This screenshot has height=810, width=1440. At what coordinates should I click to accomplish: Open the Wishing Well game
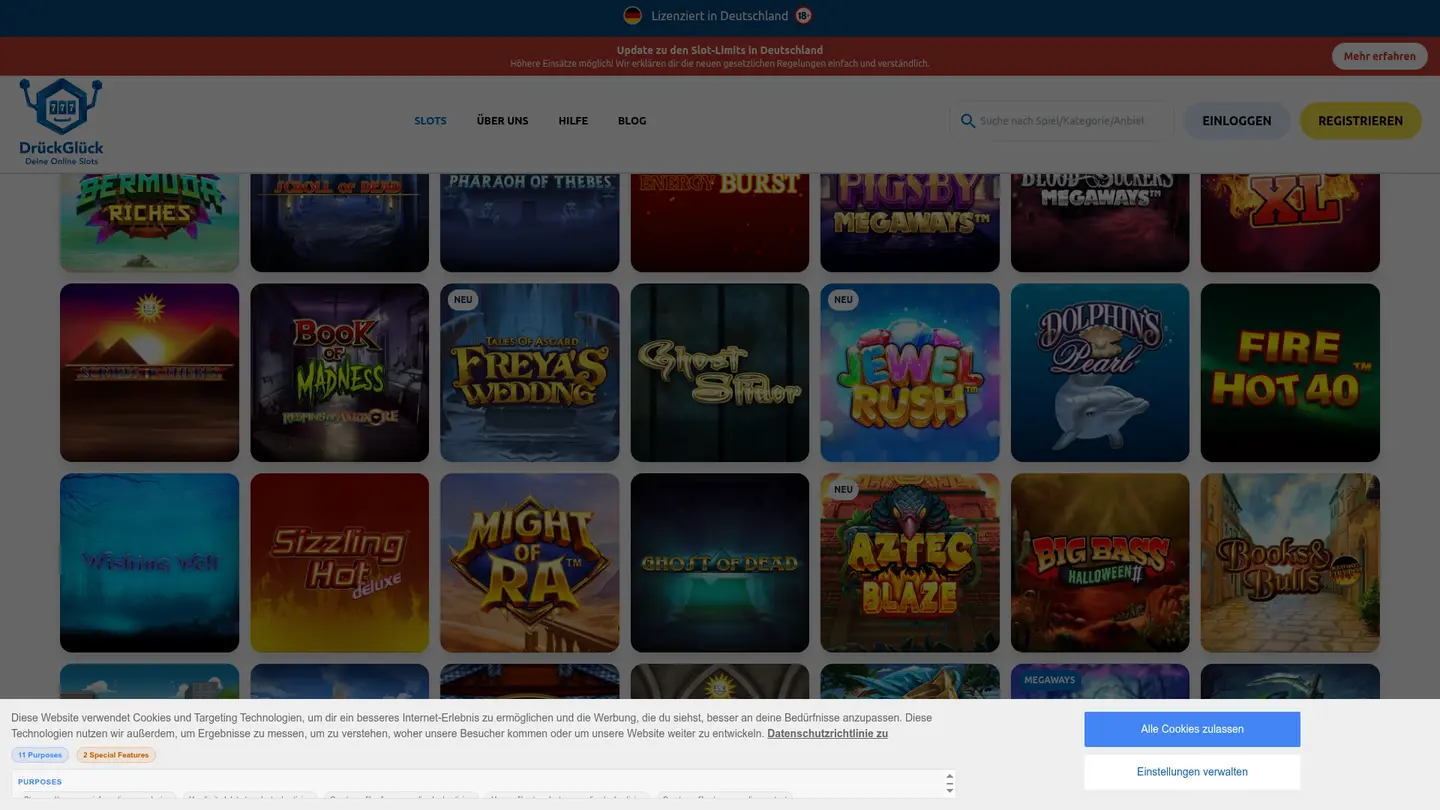[x=149, y=563]
